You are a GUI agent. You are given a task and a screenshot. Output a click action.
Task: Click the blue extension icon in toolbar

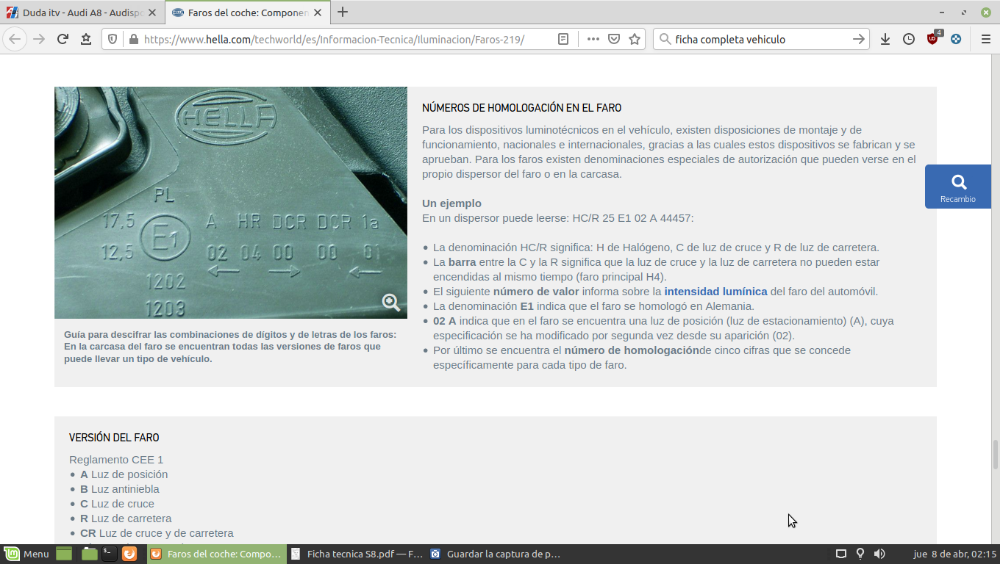pos(956,39)
